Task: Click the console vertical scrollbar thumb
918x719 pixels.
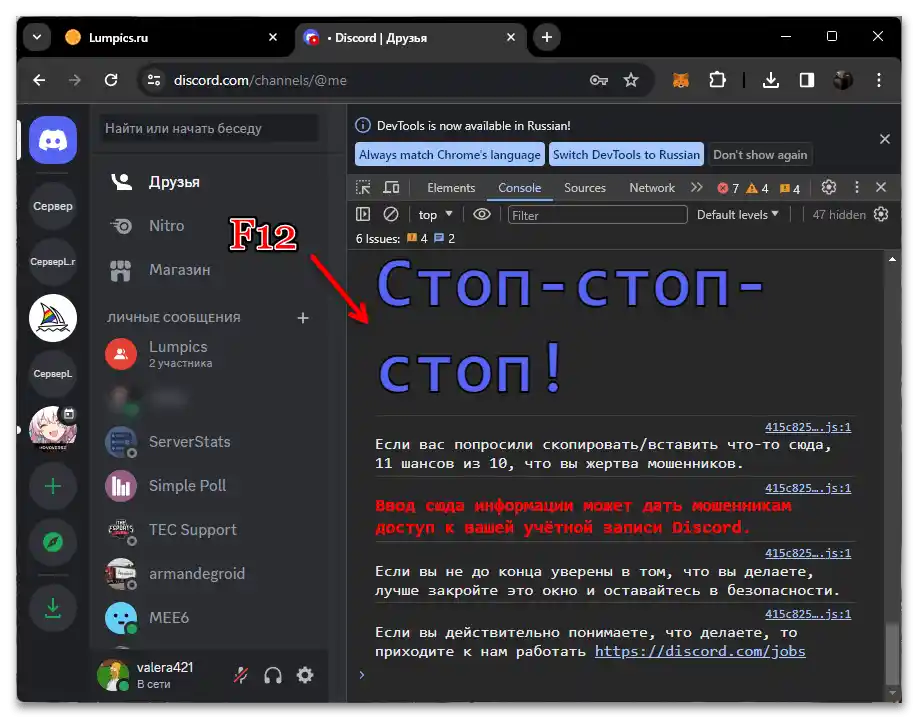Action: pyautogui.click(x=892, y=653)
